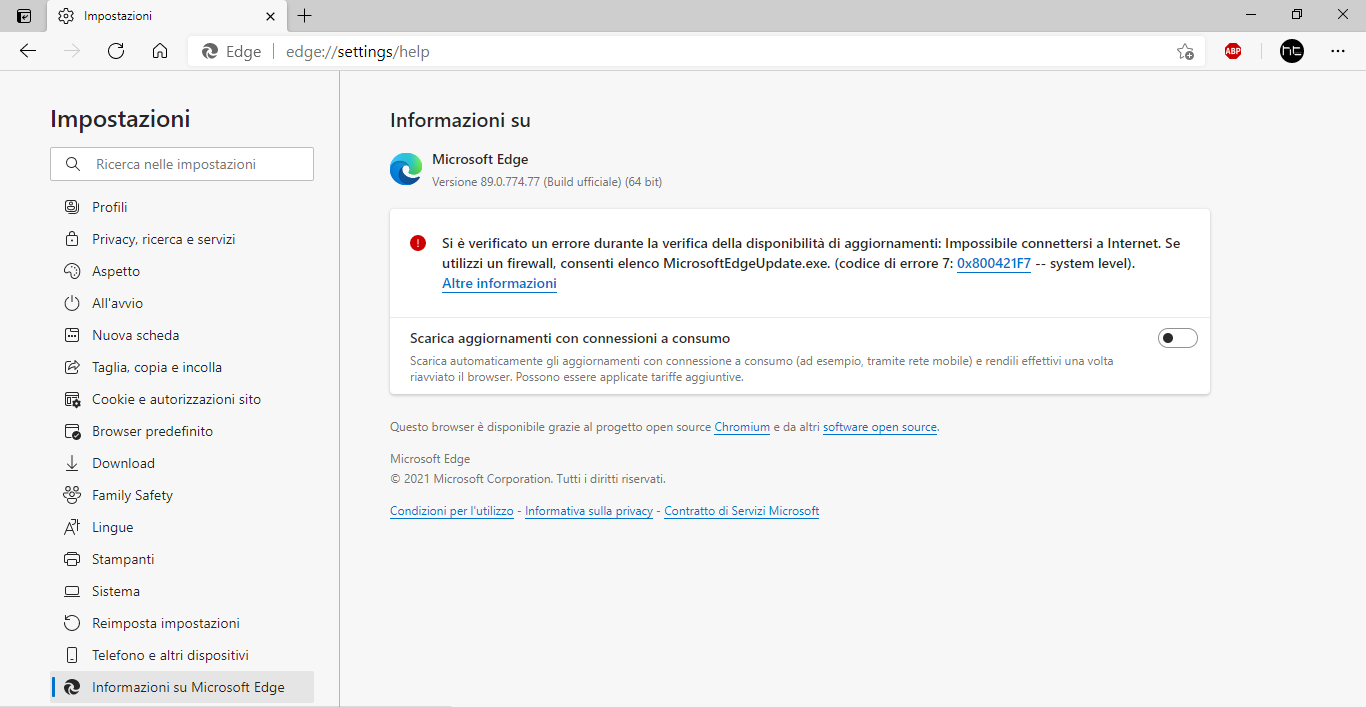1366x707 pixels.
Task: Open the Lingue settings section
Action: point(182,527)
